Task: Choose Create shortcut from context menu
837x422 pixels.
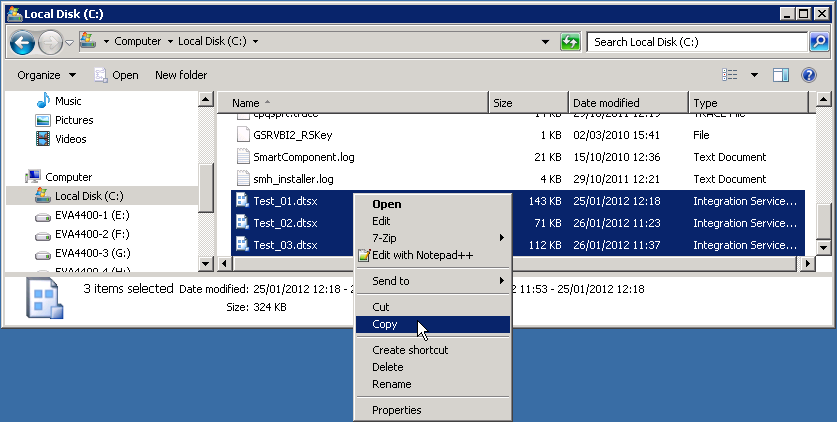Action: pyautogui.click(x=433, y=351)
